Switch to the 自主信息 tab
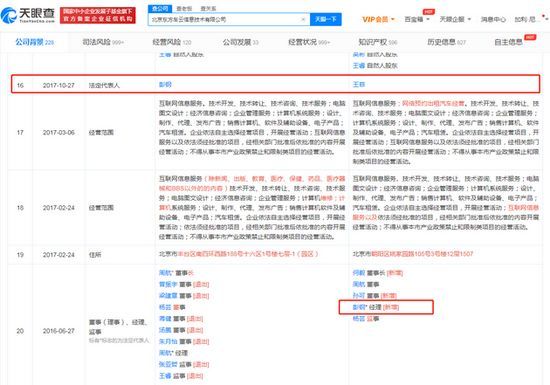This screenshot has height=385, width=550. tap(508, 42)
